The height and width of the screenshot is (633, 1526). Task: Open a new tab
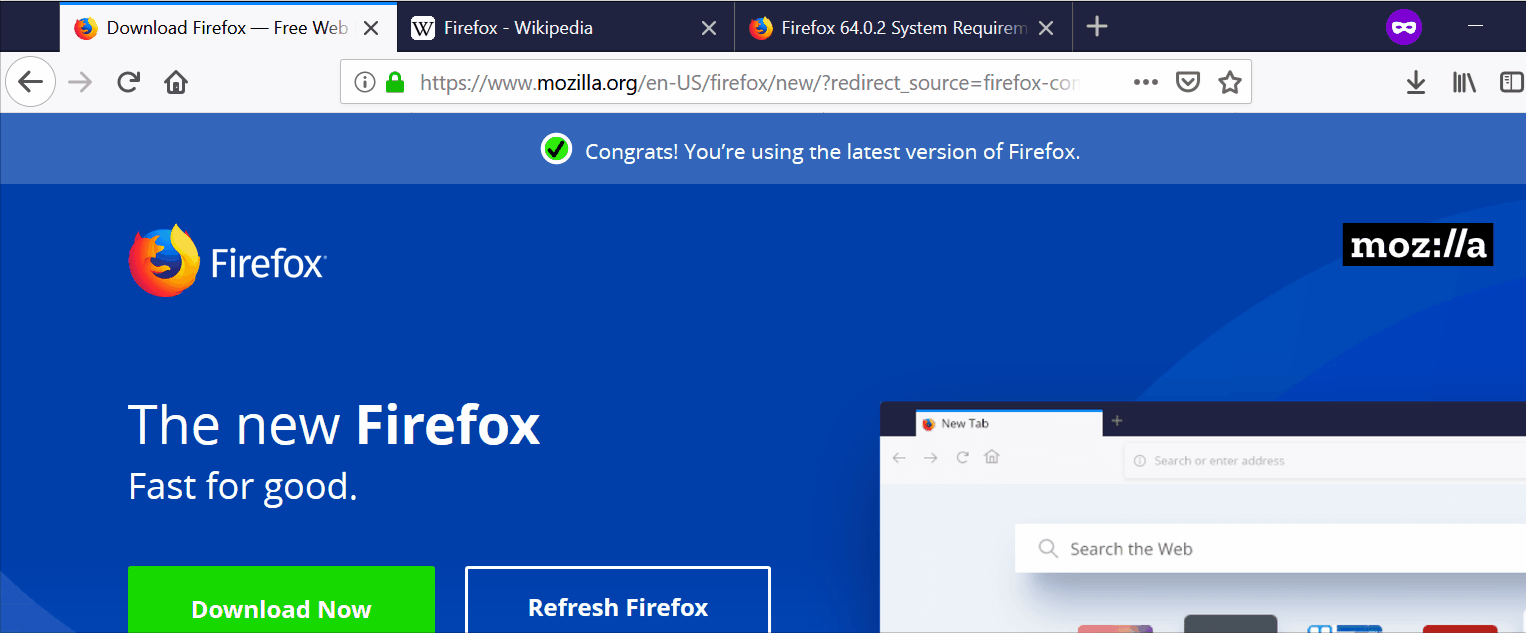coord(1097,27)
